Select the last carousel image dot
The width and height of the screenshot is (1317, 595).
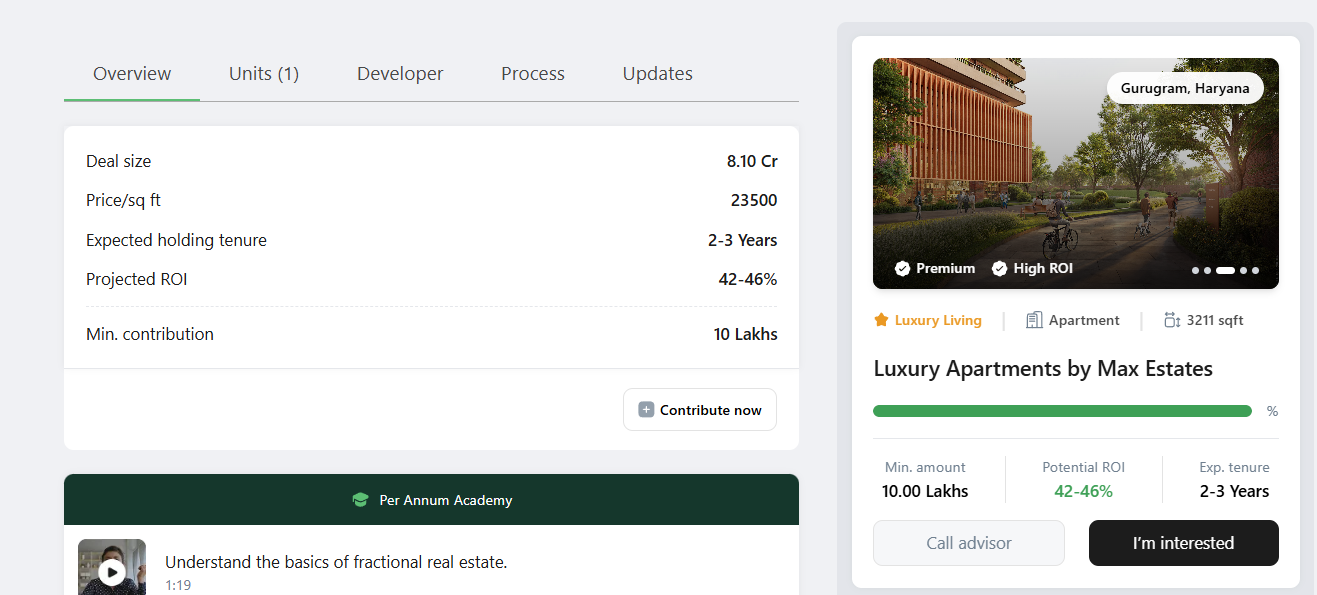1255,270
